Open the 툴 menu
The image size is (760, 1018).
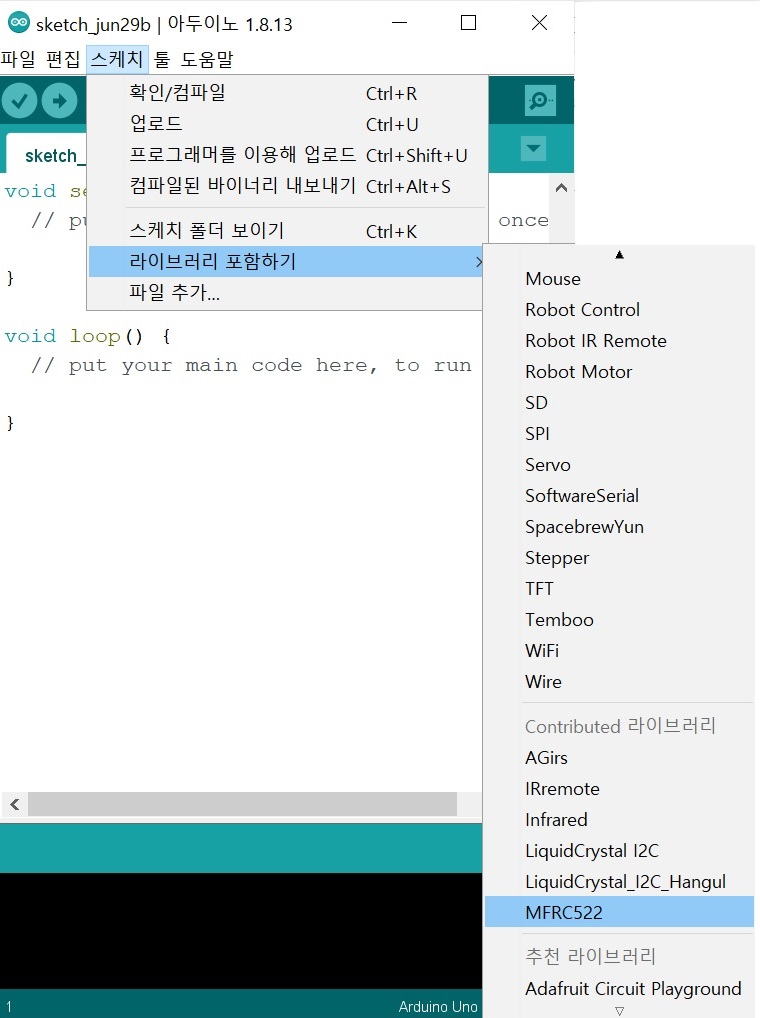tap(162, 60)
